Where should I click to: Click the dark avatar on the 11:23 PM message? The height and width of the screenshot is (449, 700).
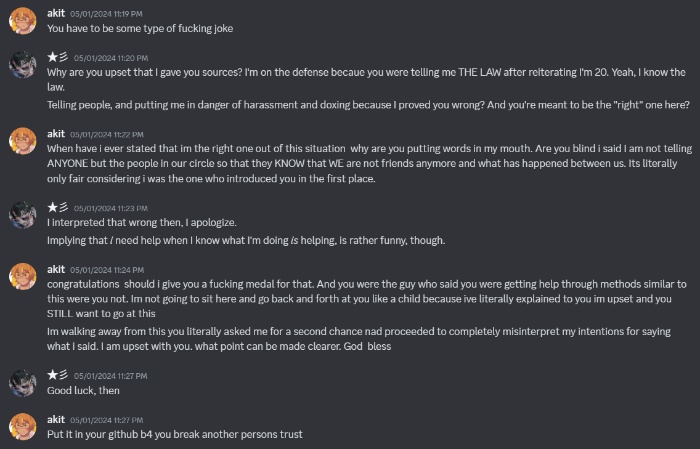click(x=23, y=213)
